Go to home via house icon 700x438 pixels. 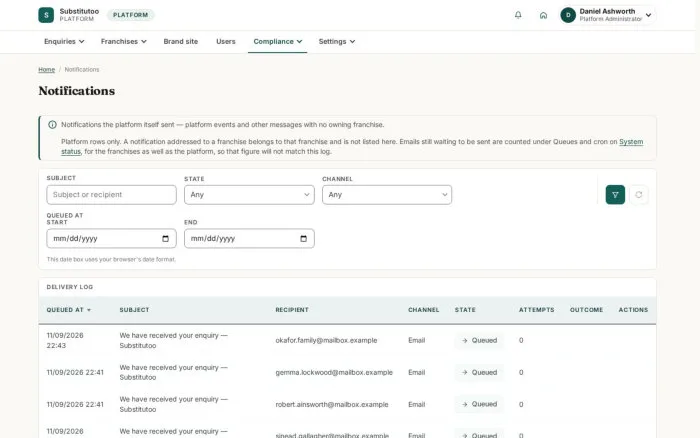click(x=543, y=15)
